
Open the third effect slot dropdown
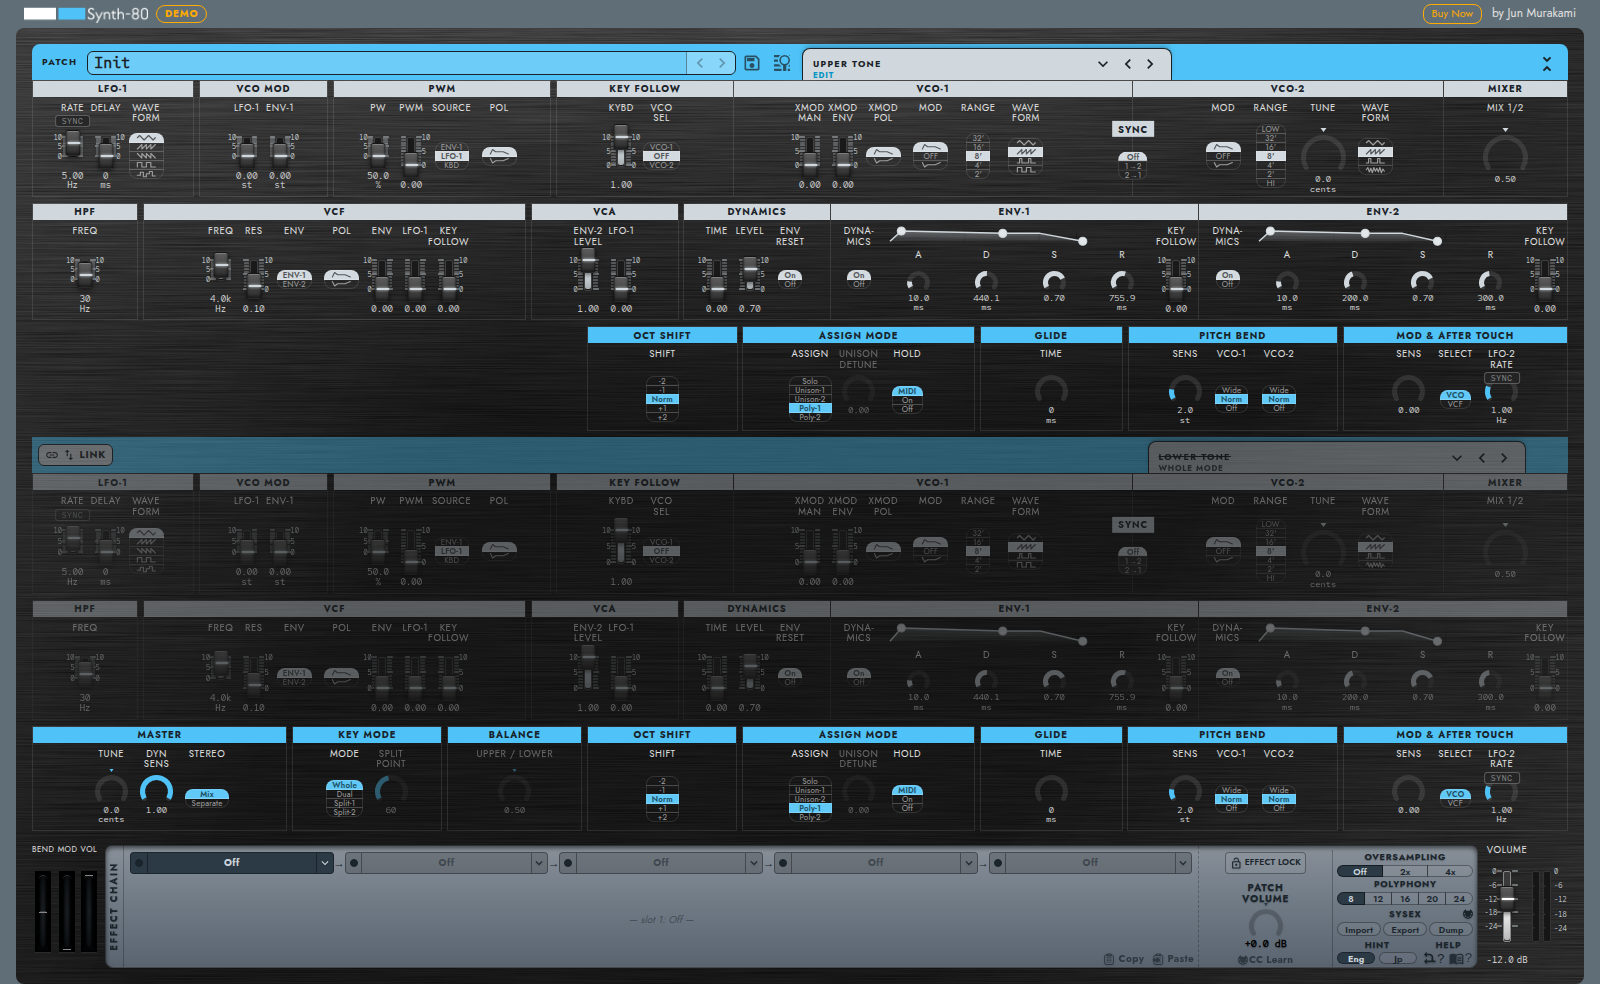point(753,862)
